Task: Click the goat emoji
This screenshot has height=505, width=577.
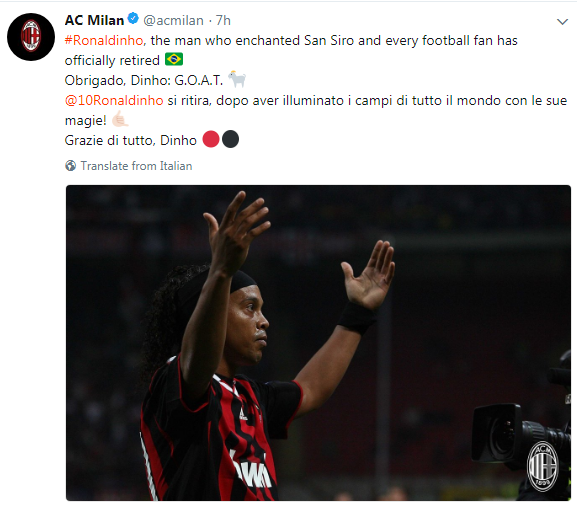Action: (237, 79)
